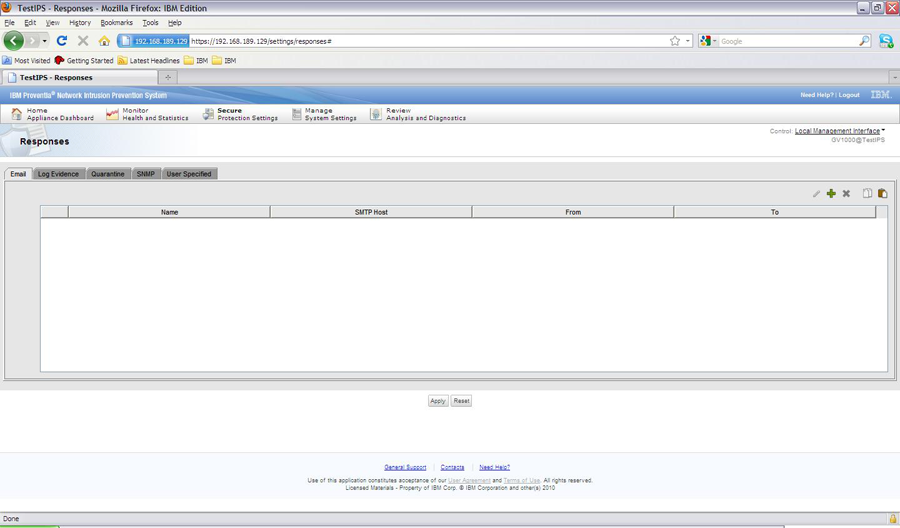Open the Contacts footer link
This screenshot has width=900, height=528.
[x=452, y=467]
